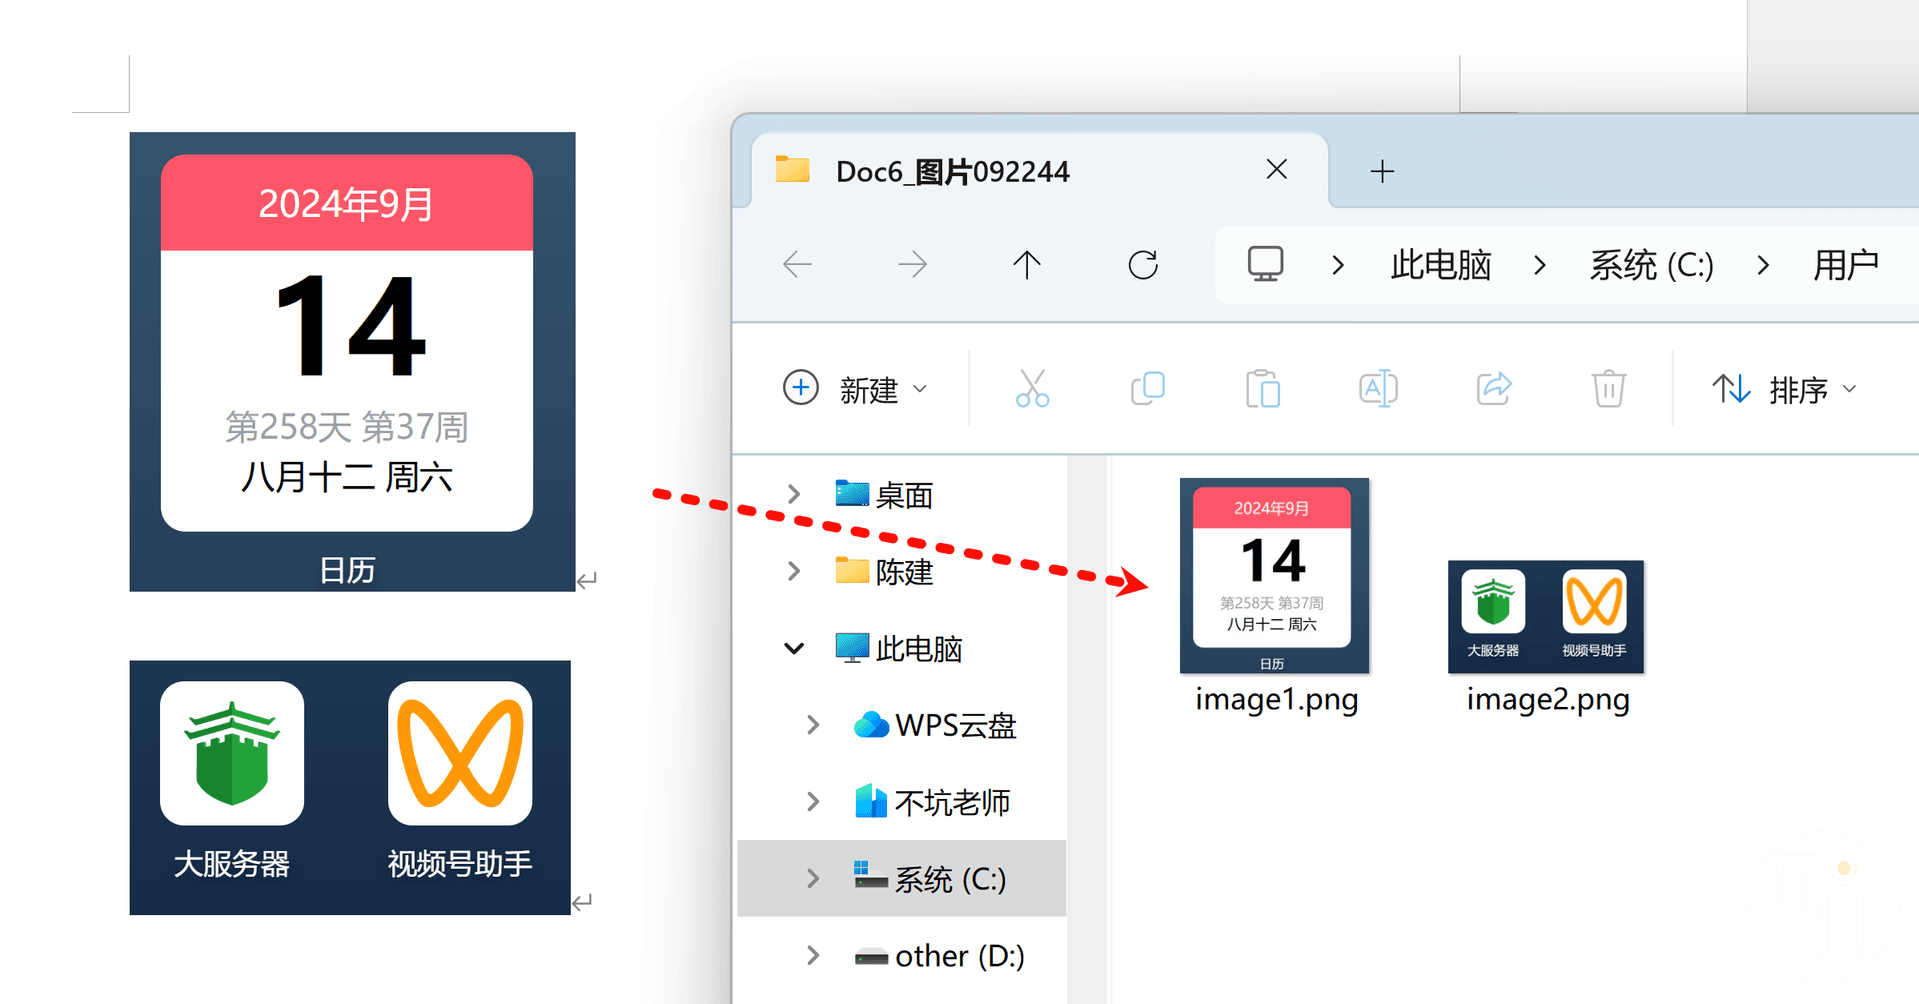Expand the 不坑老师 tree node

(x=813, y=801)
